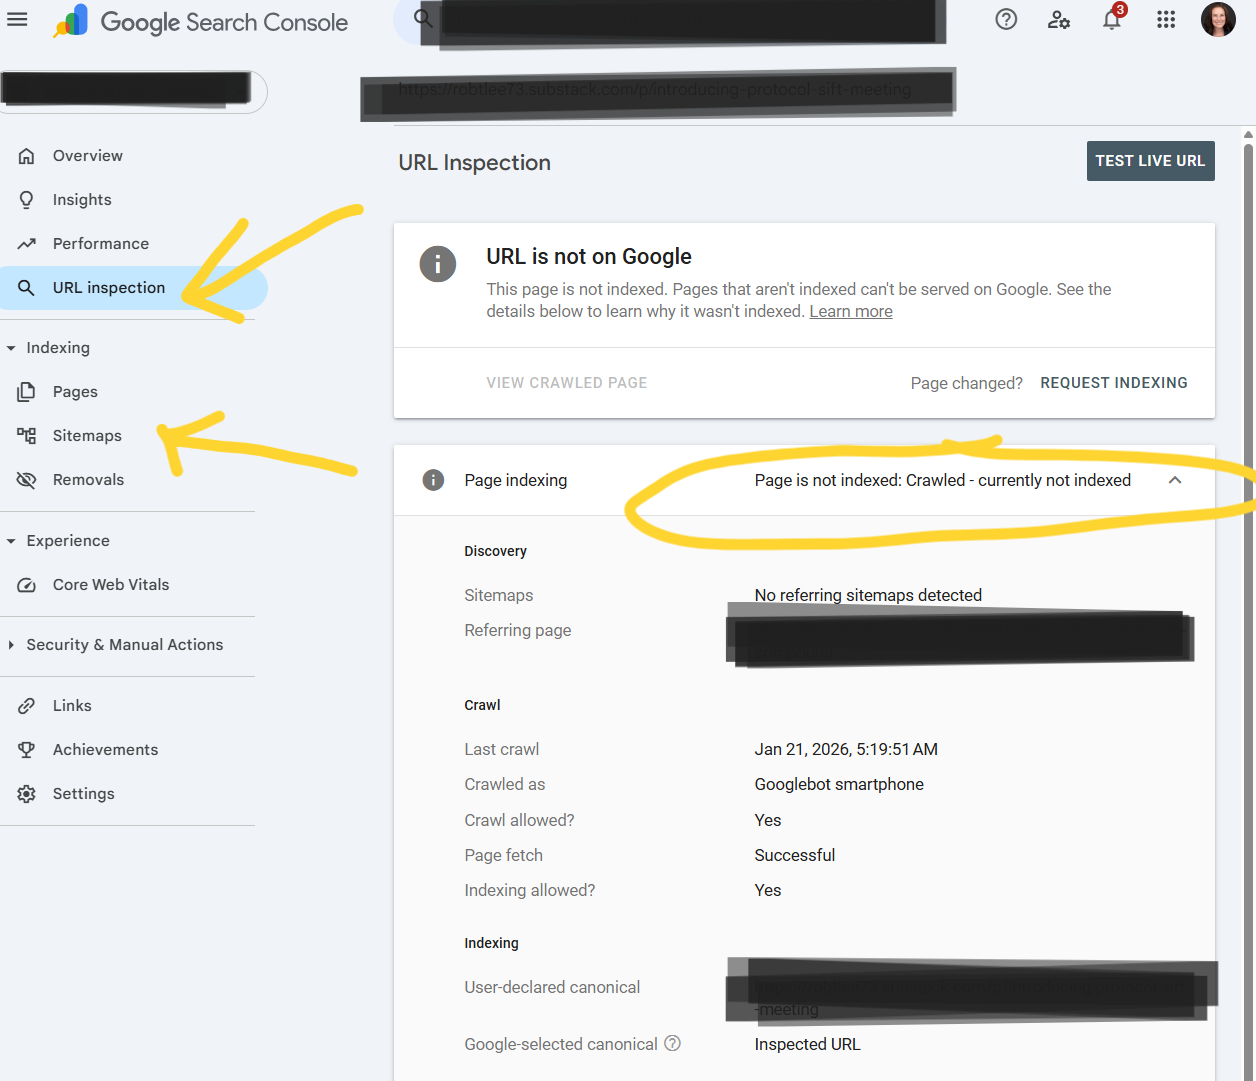Viewport: 1256px width, 1081px height.
Task: Open the Learn more link
Action: (851, 312)
